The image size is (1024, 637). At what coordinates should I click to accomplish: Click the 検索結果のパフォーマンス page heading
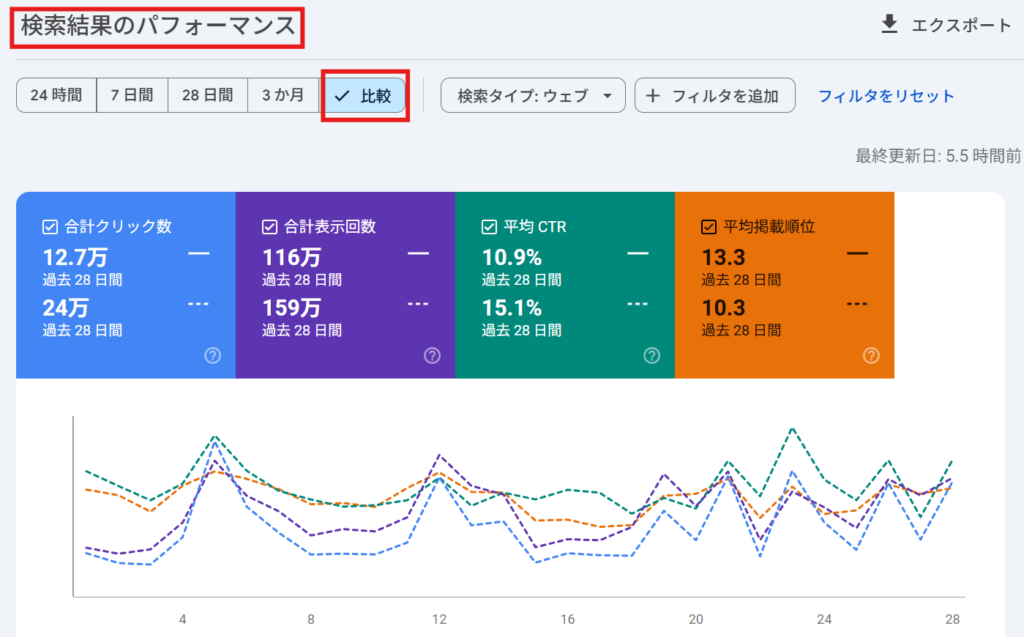coord(158,27)
